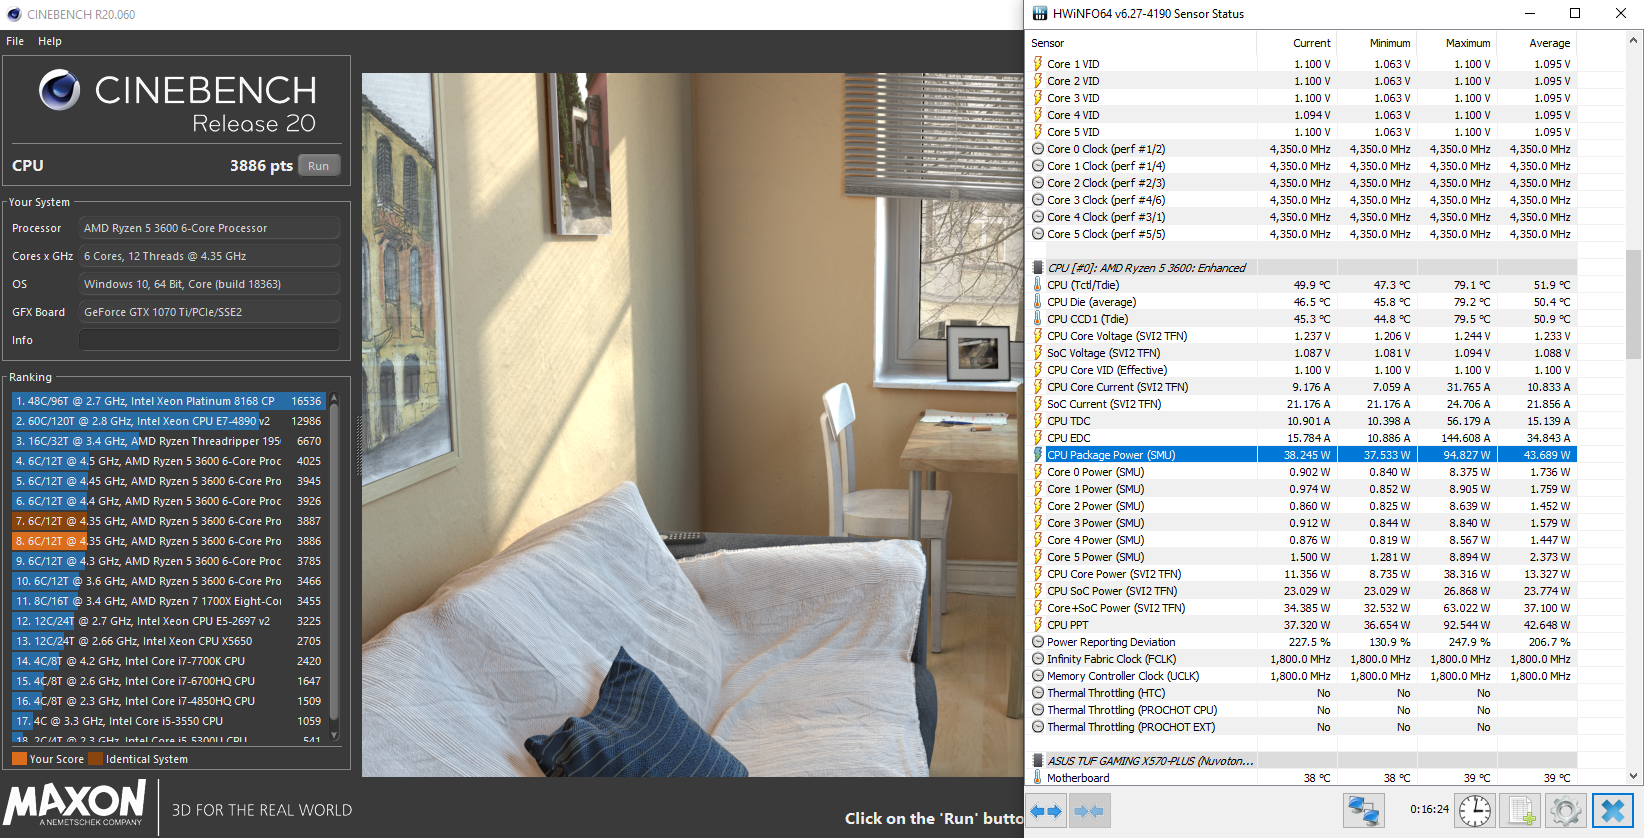Viewport: 1644px width, 838px height.
Task: Click the scroll down arrow in HWiNFO sensor list
Action: [x=1635, y=776]
